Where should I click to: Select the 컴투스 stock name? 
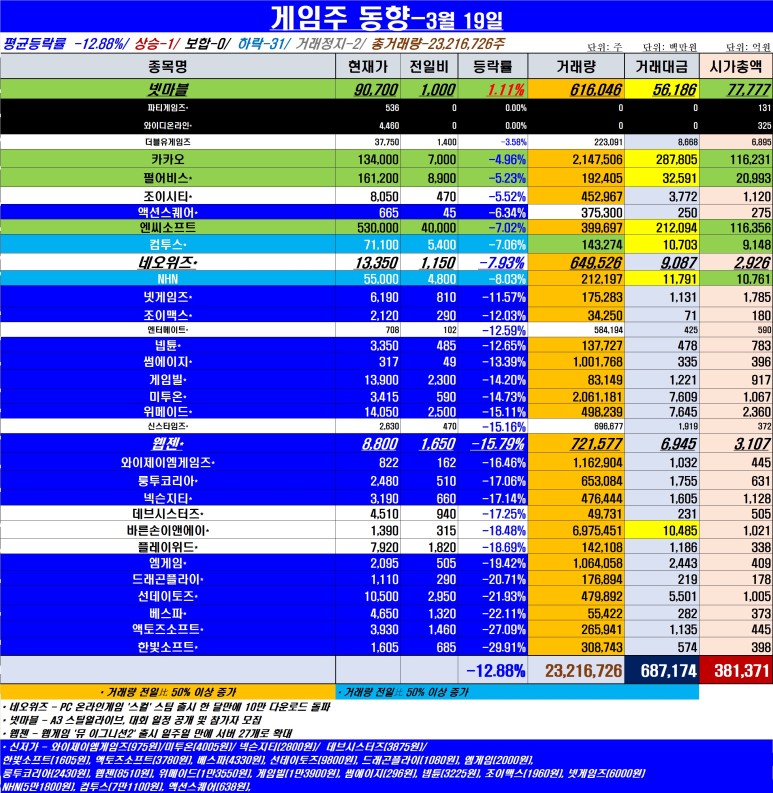click(167, 245)
